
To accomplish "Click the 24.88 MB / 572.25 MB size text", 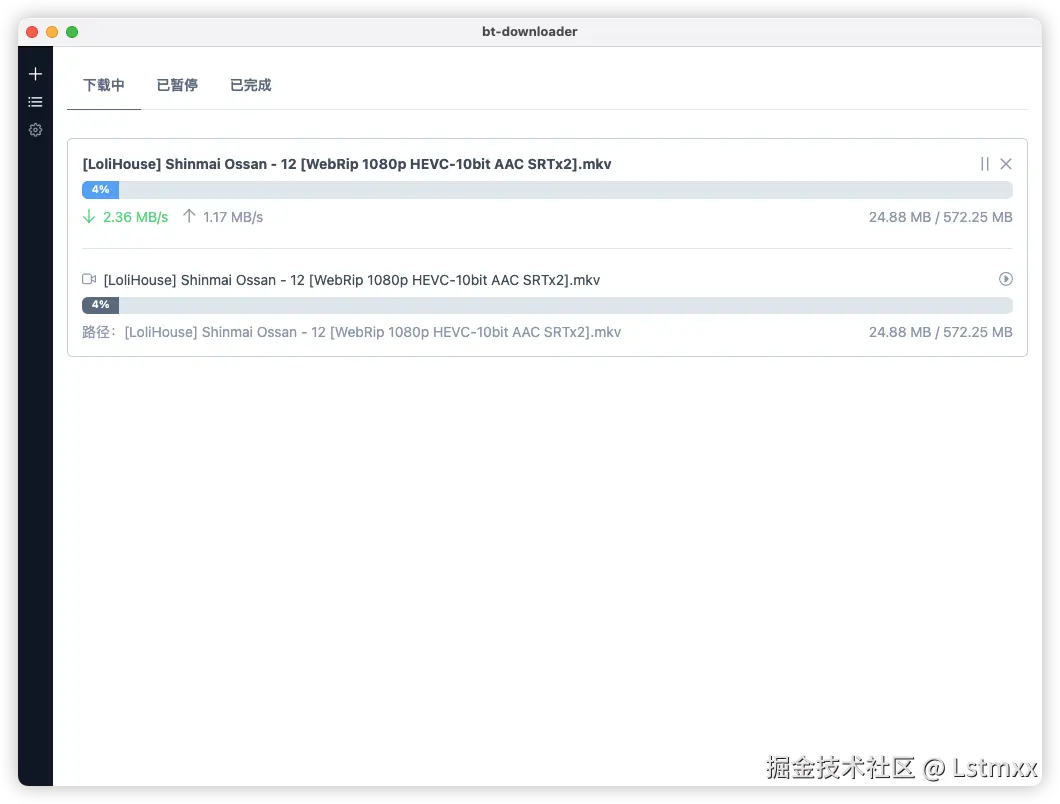I will tap(940, 216).
